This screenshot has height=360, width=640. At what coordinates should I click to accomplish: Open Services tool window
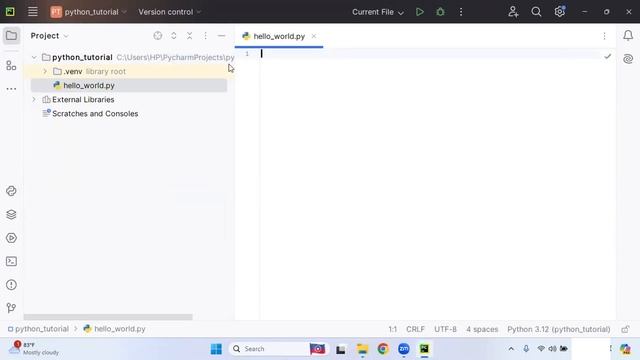[11, 238]
